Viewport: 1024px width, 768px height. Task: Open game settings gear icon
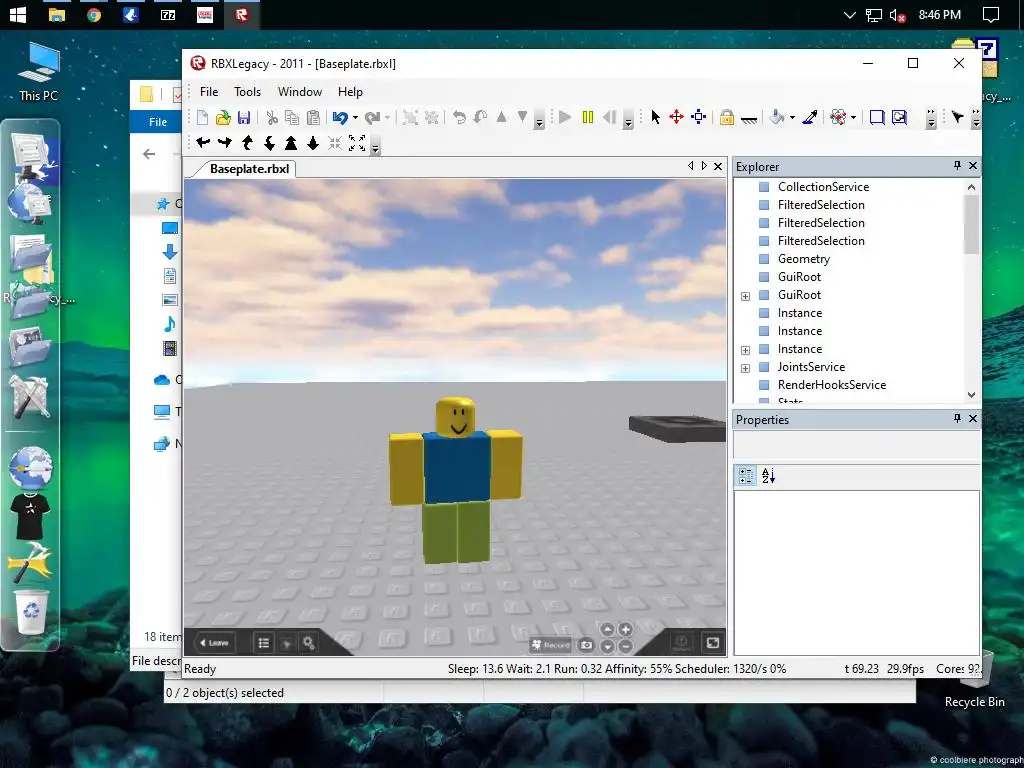(x=308, y=644)
